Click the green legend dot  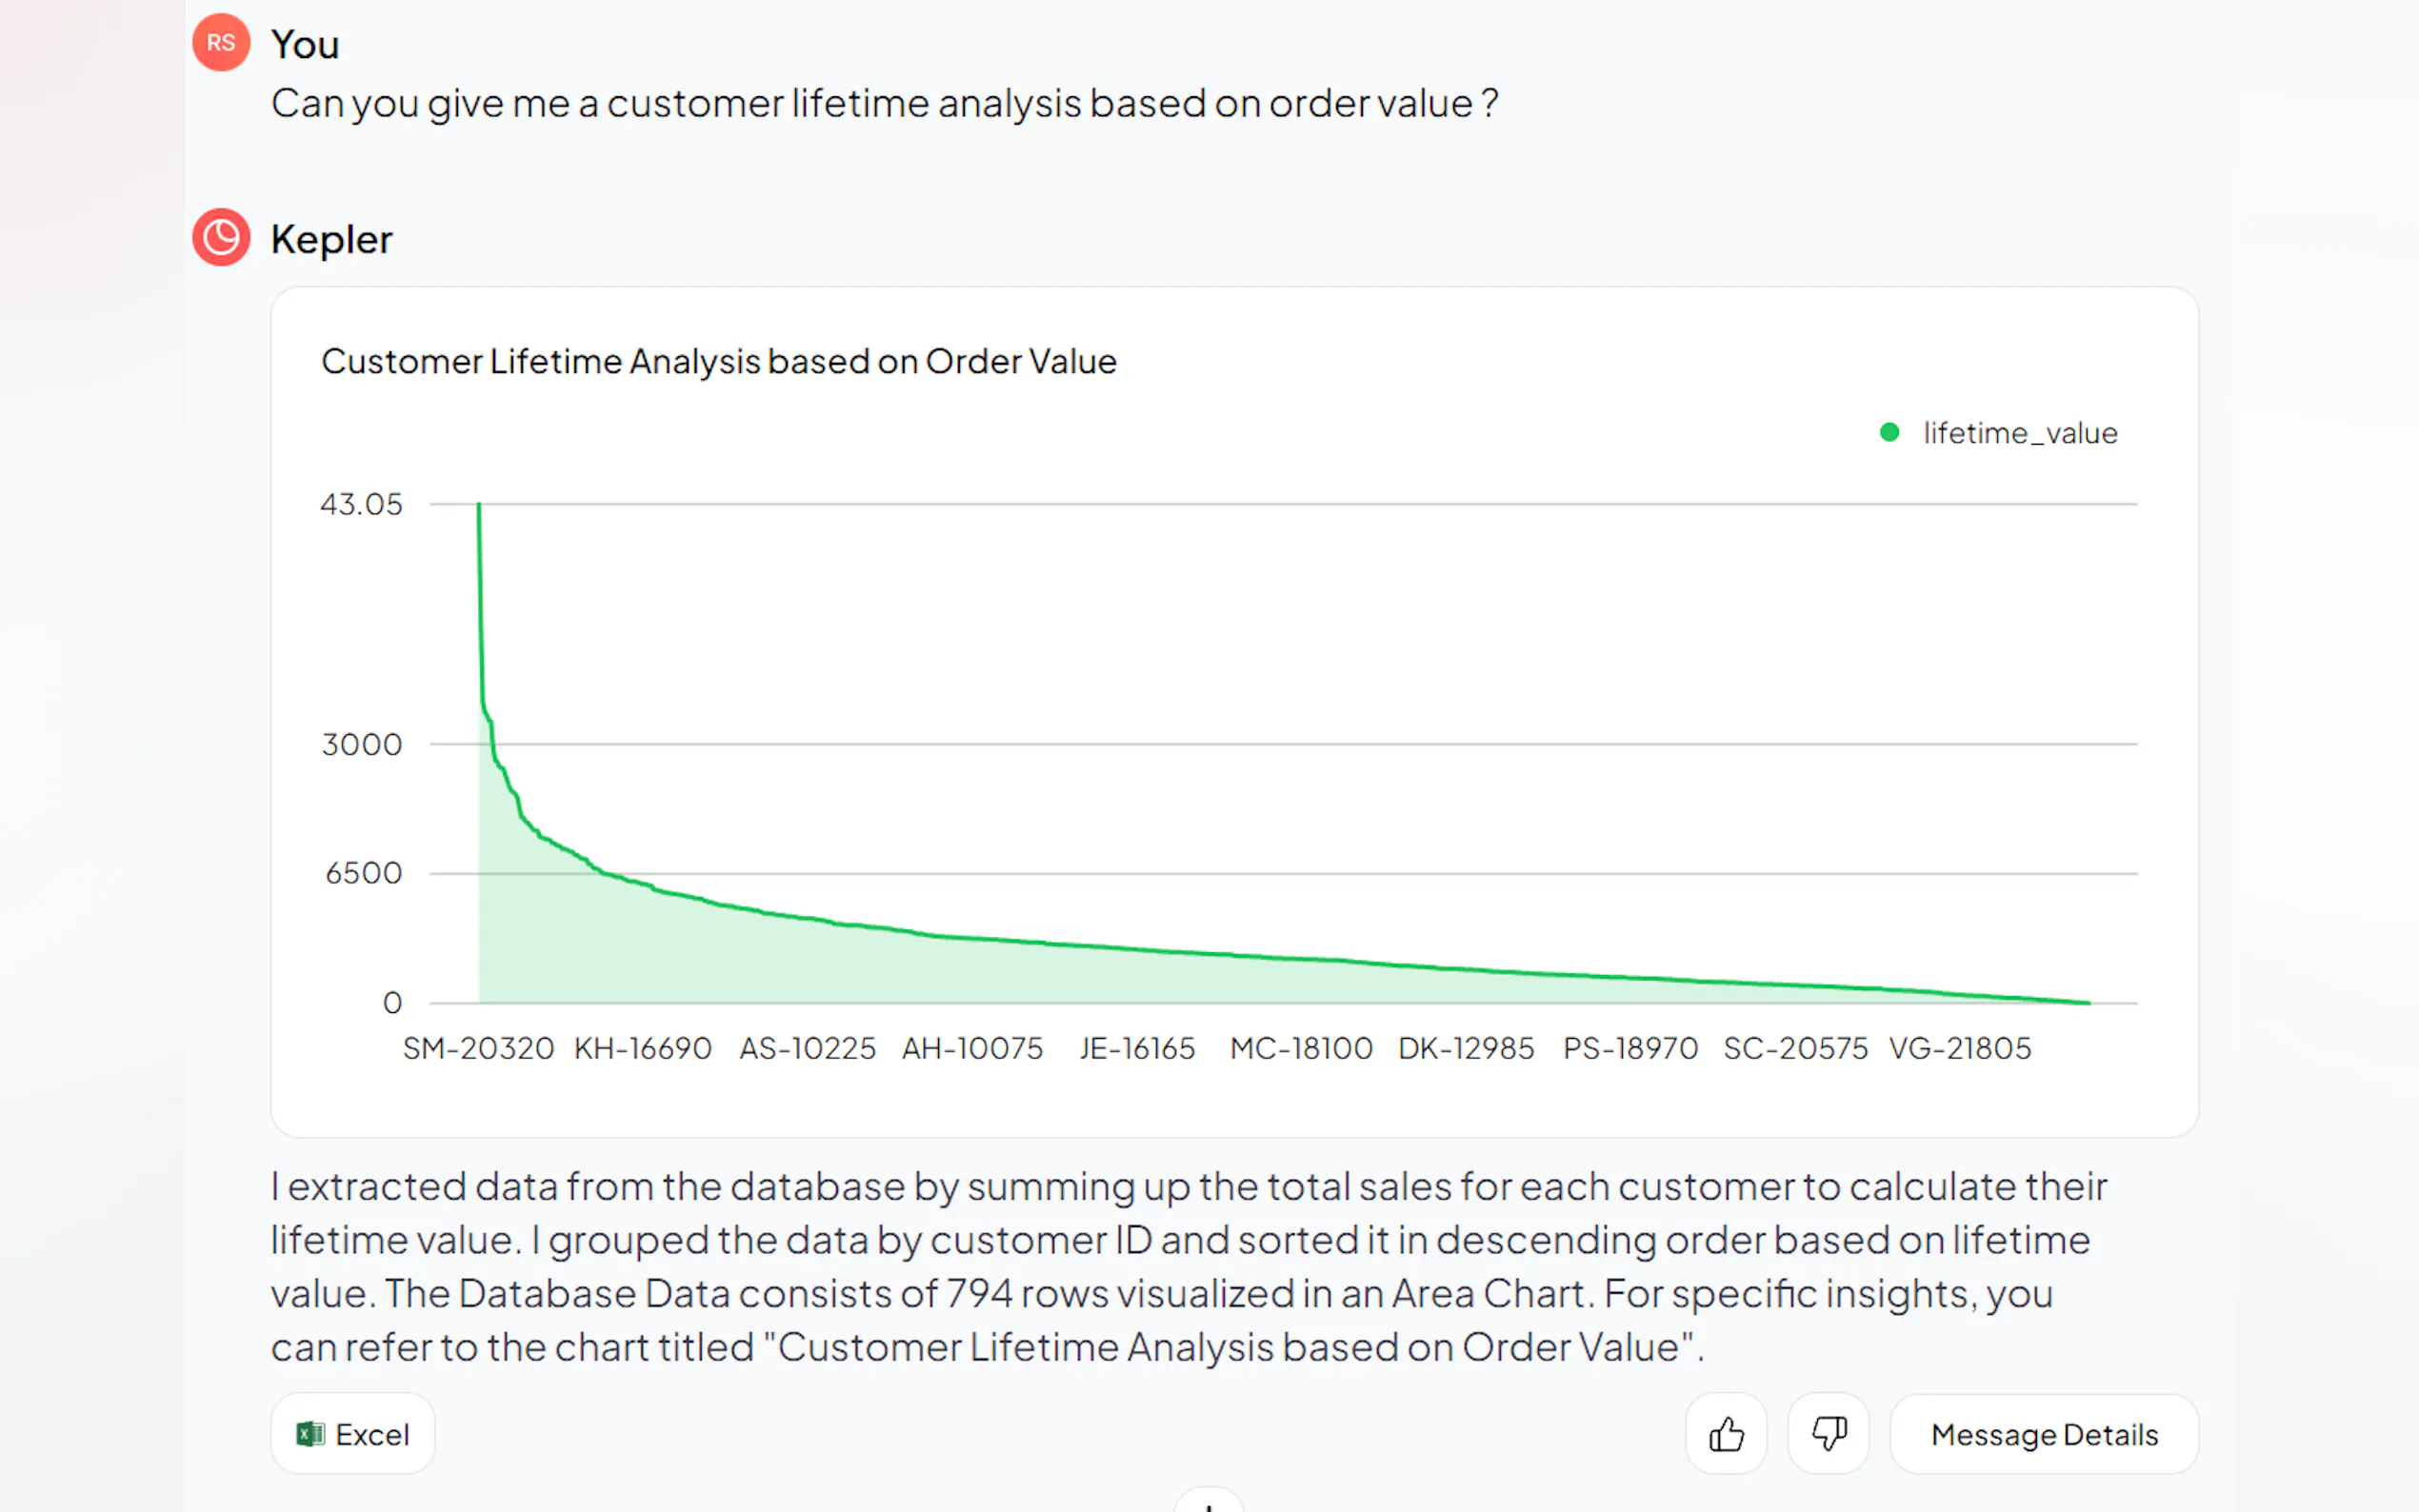coord(1889,433)
